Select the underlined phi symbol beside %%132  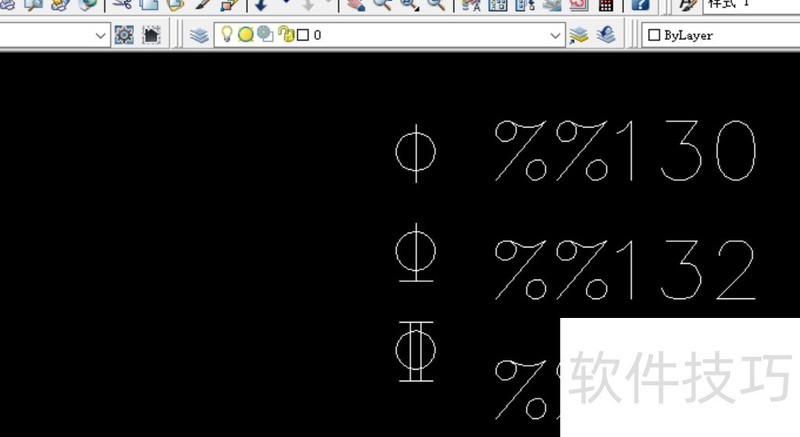tap(416, 252)
